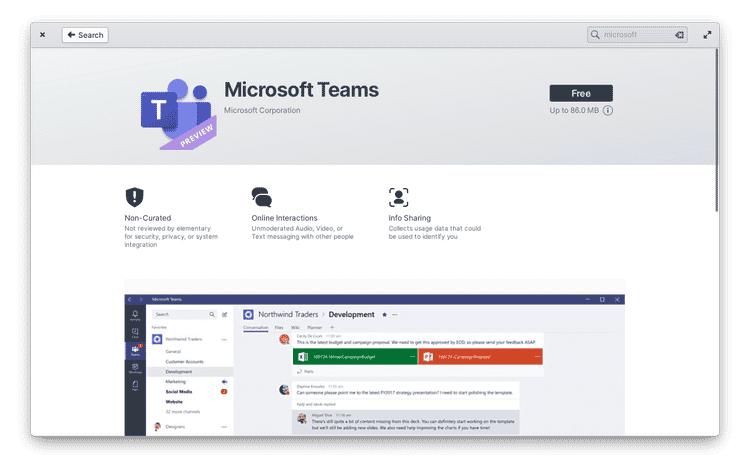
Task: Click the Northwind Traders team row
Action: tap(190, 339)
